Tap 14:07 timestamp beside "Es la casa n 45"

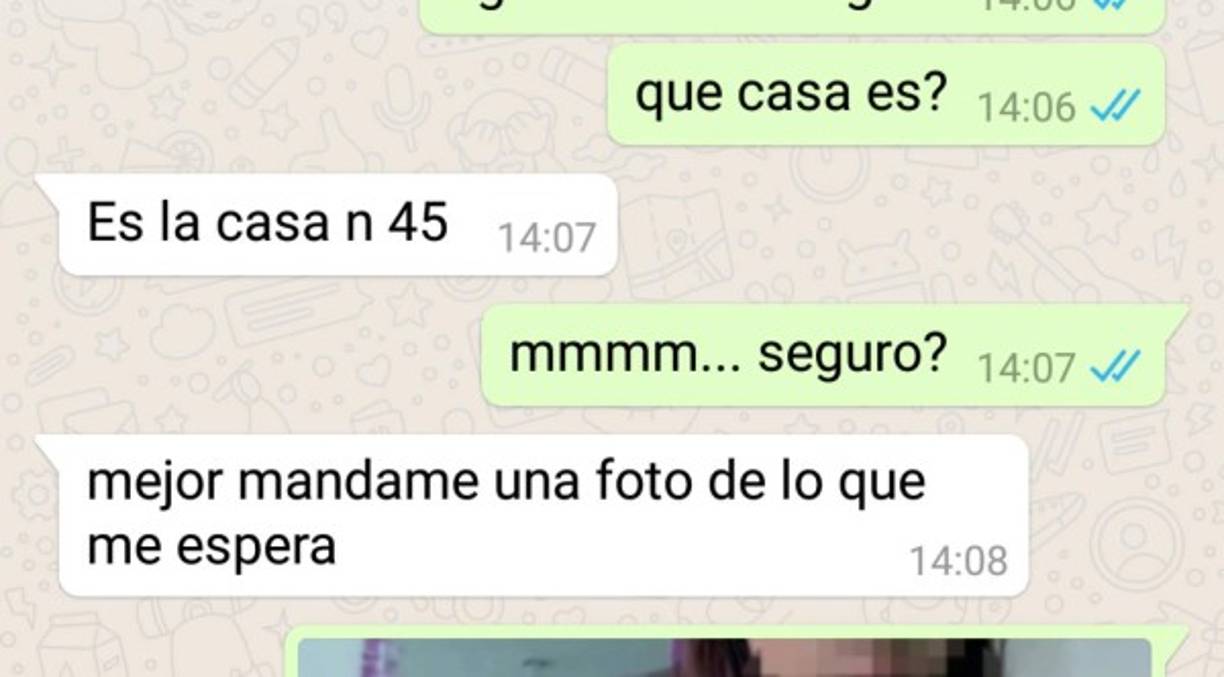(x=547, y=237)
